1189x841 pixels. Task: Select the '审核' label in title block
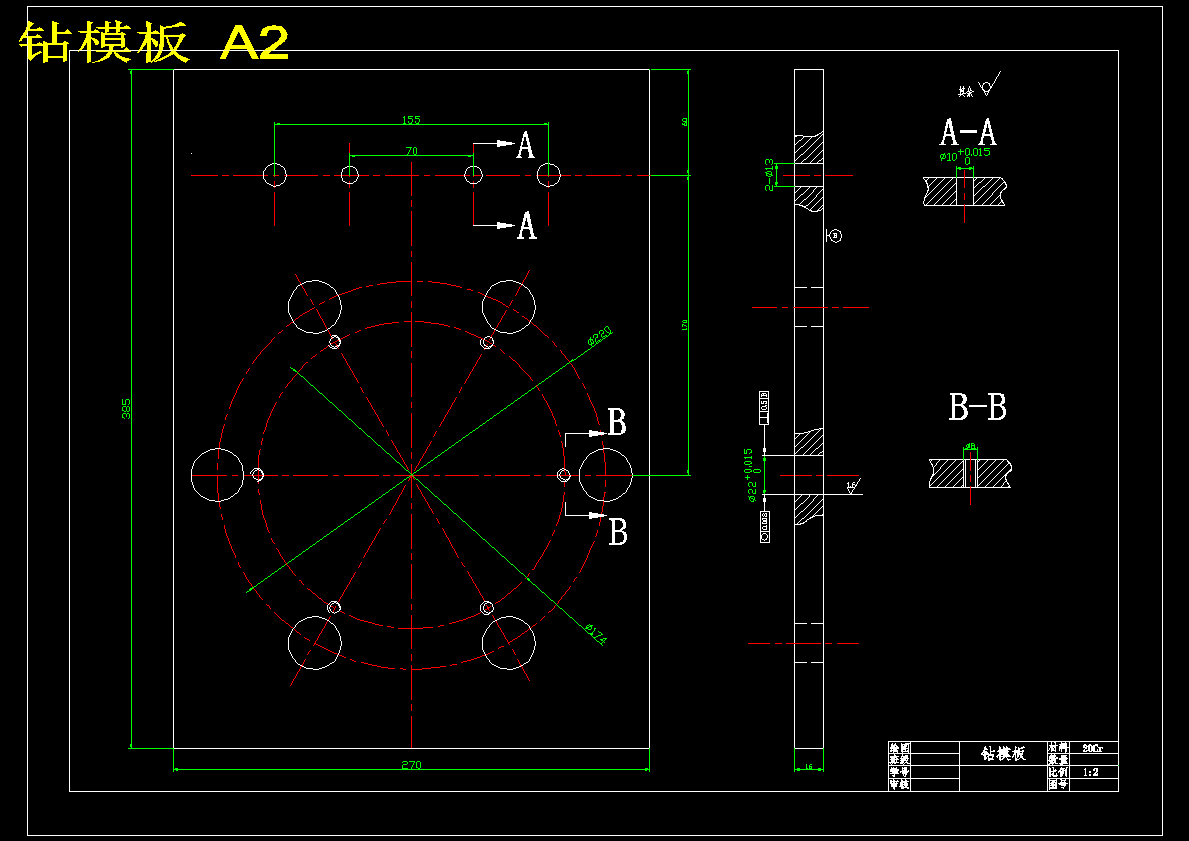[x=899, y=785]
